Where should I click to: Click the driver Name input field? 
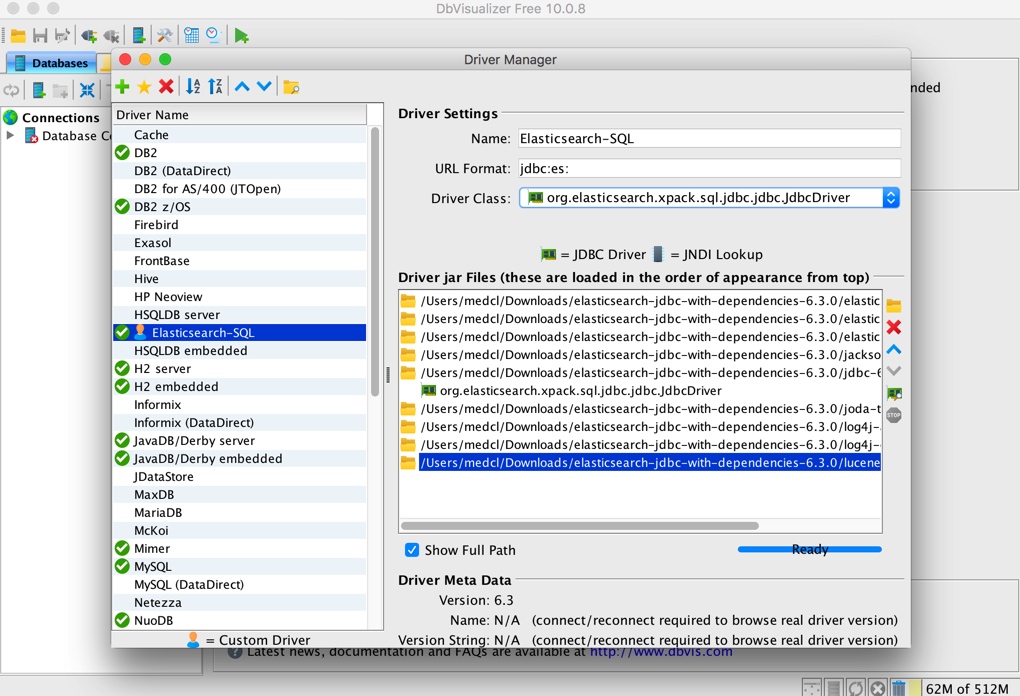tap(709, 139)
